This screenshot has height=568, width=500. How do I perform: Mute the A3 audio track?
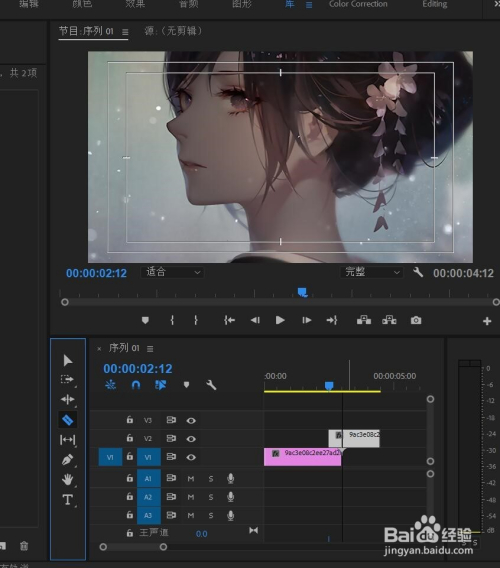(191, 515)
